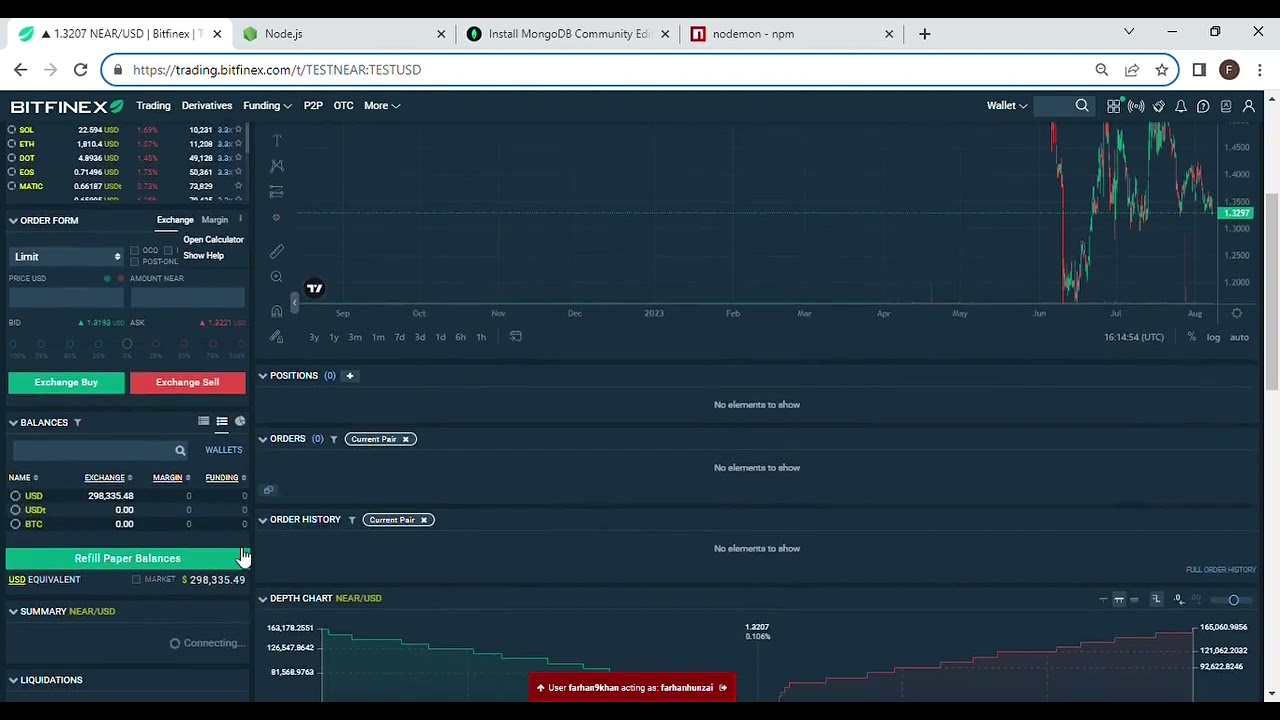Screen dimensions: 1280x720
Task: Collapse the BALANCES panel
Action: 13,423
